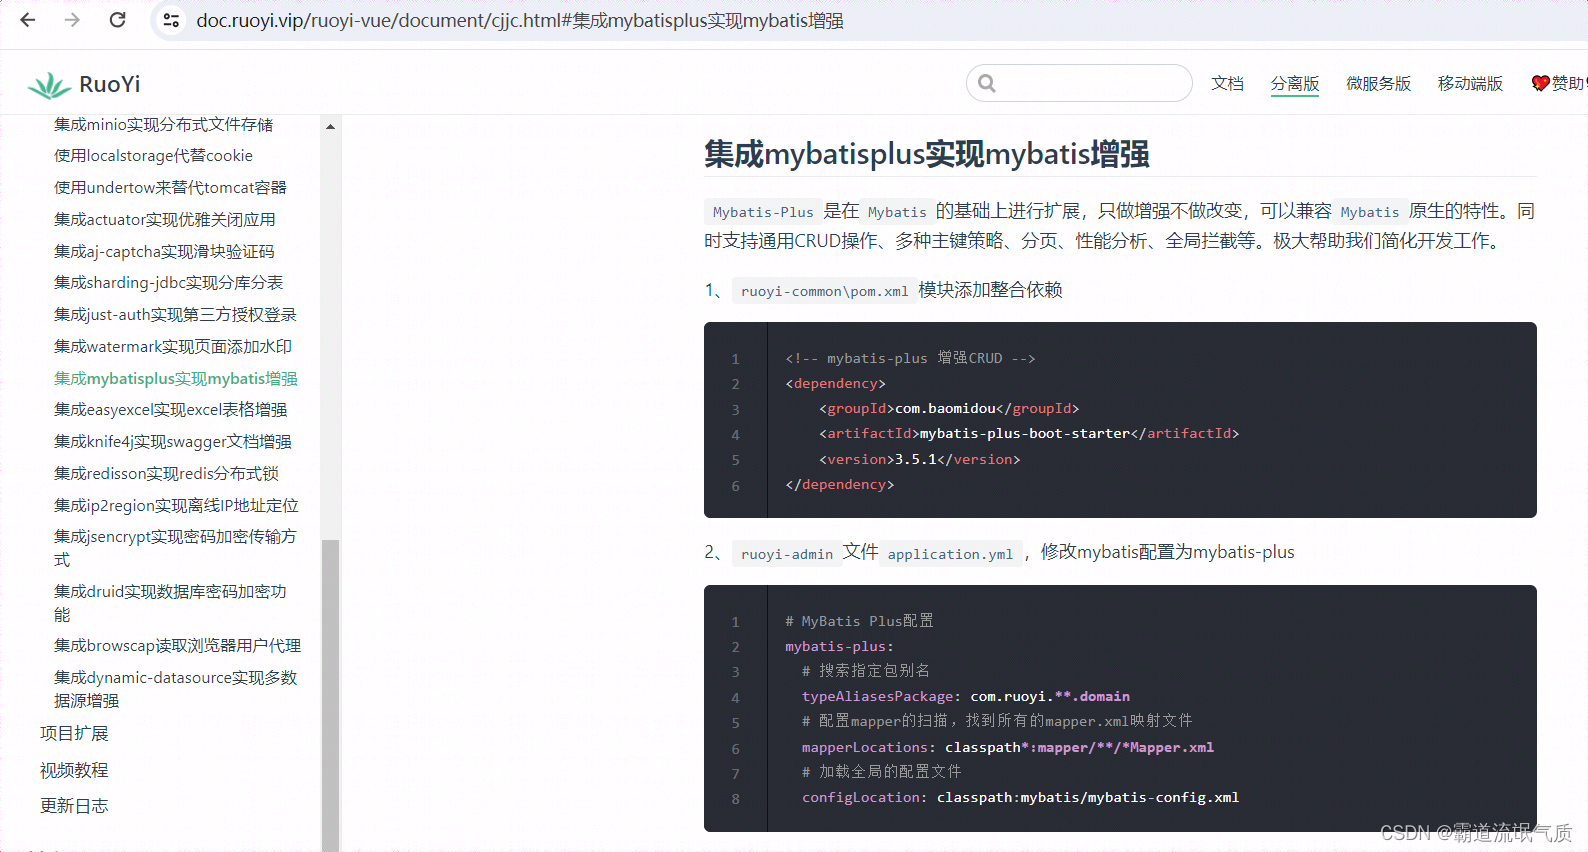Click inline code application.yml
Viewport: 1588px width, 852px height.
point(950,554)
